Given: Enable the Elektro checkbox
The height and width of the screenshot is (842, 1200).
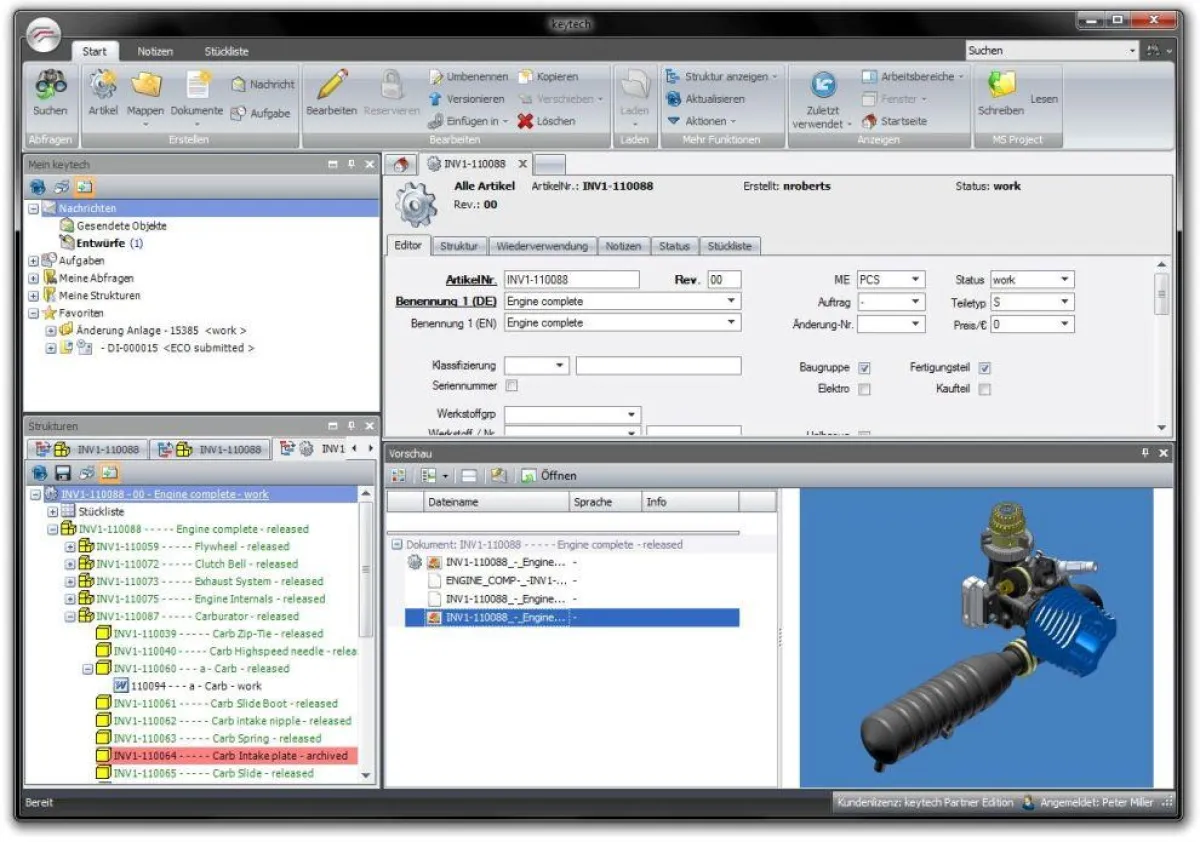Looking at the screenshot, I should point(865,389).
